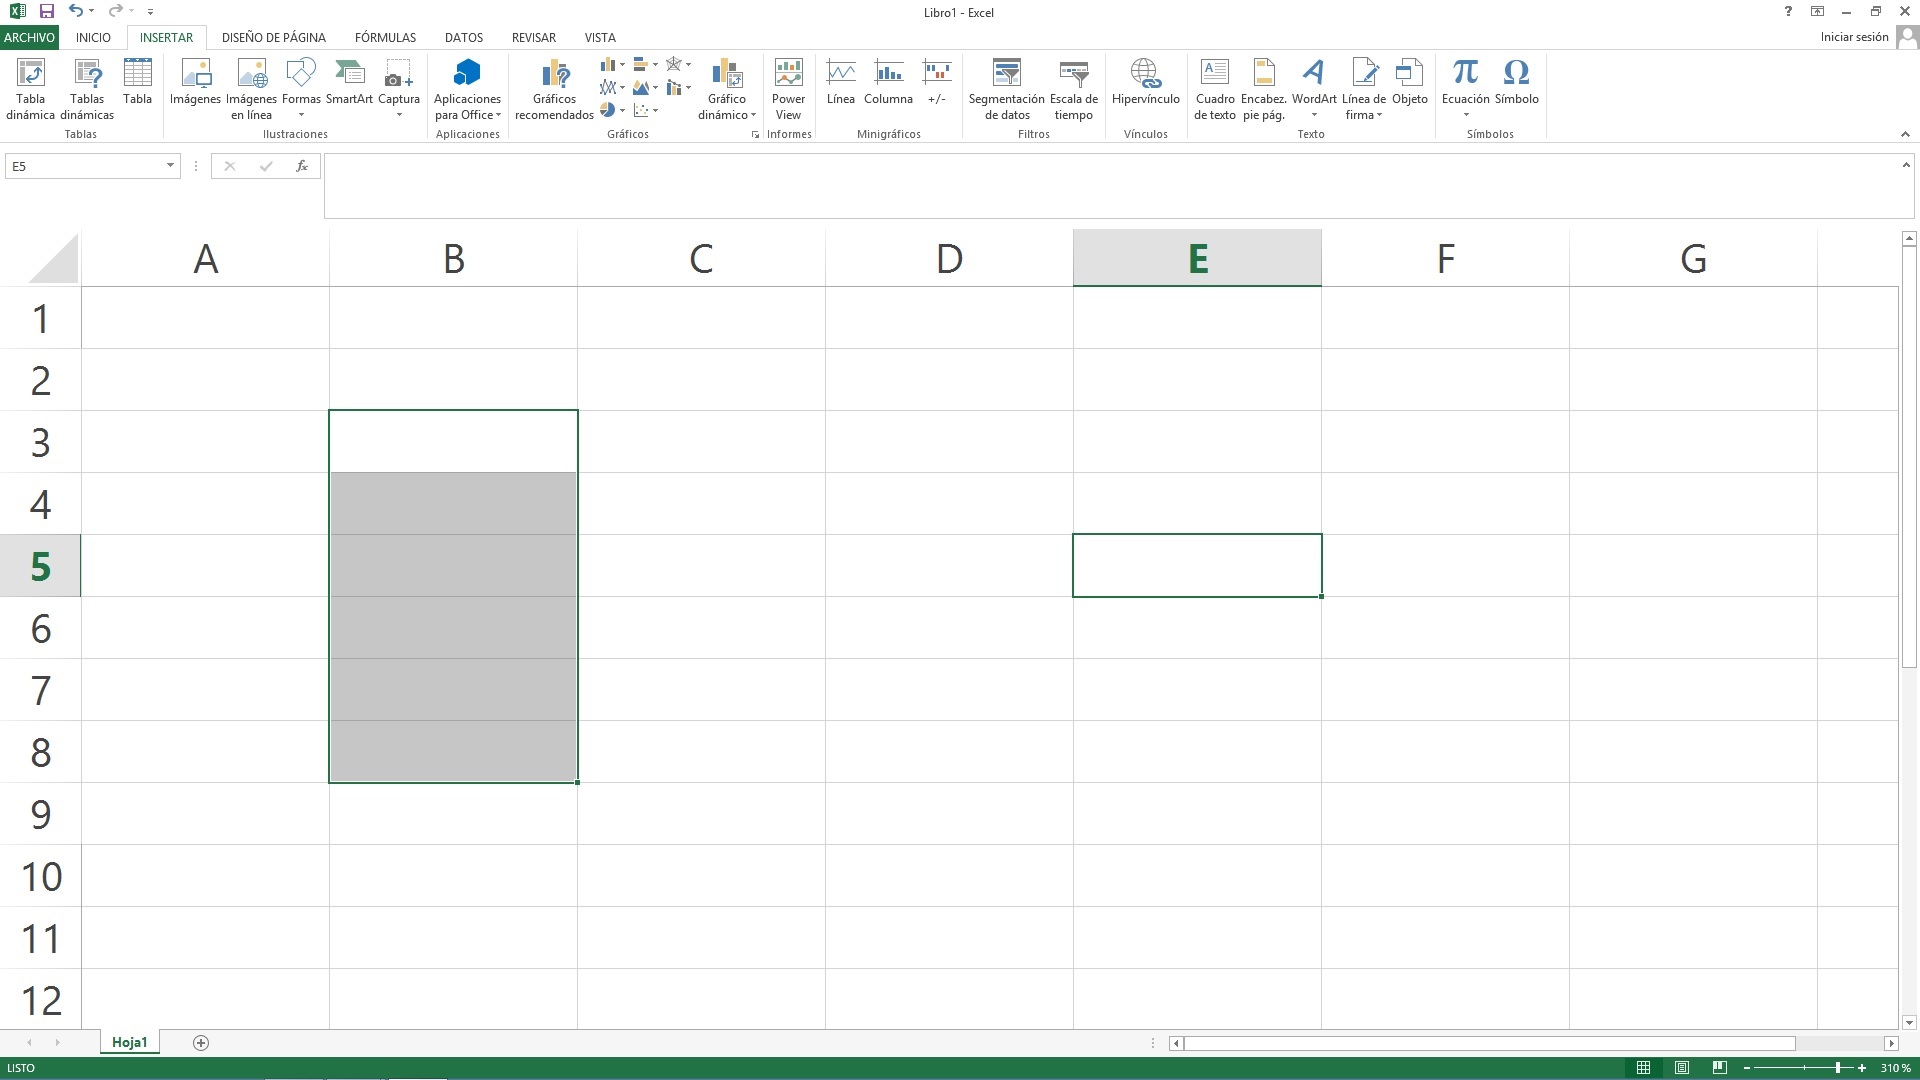Expand the pie chart type dropdown
This screenshot has width=1920, height=1080.
622,111
